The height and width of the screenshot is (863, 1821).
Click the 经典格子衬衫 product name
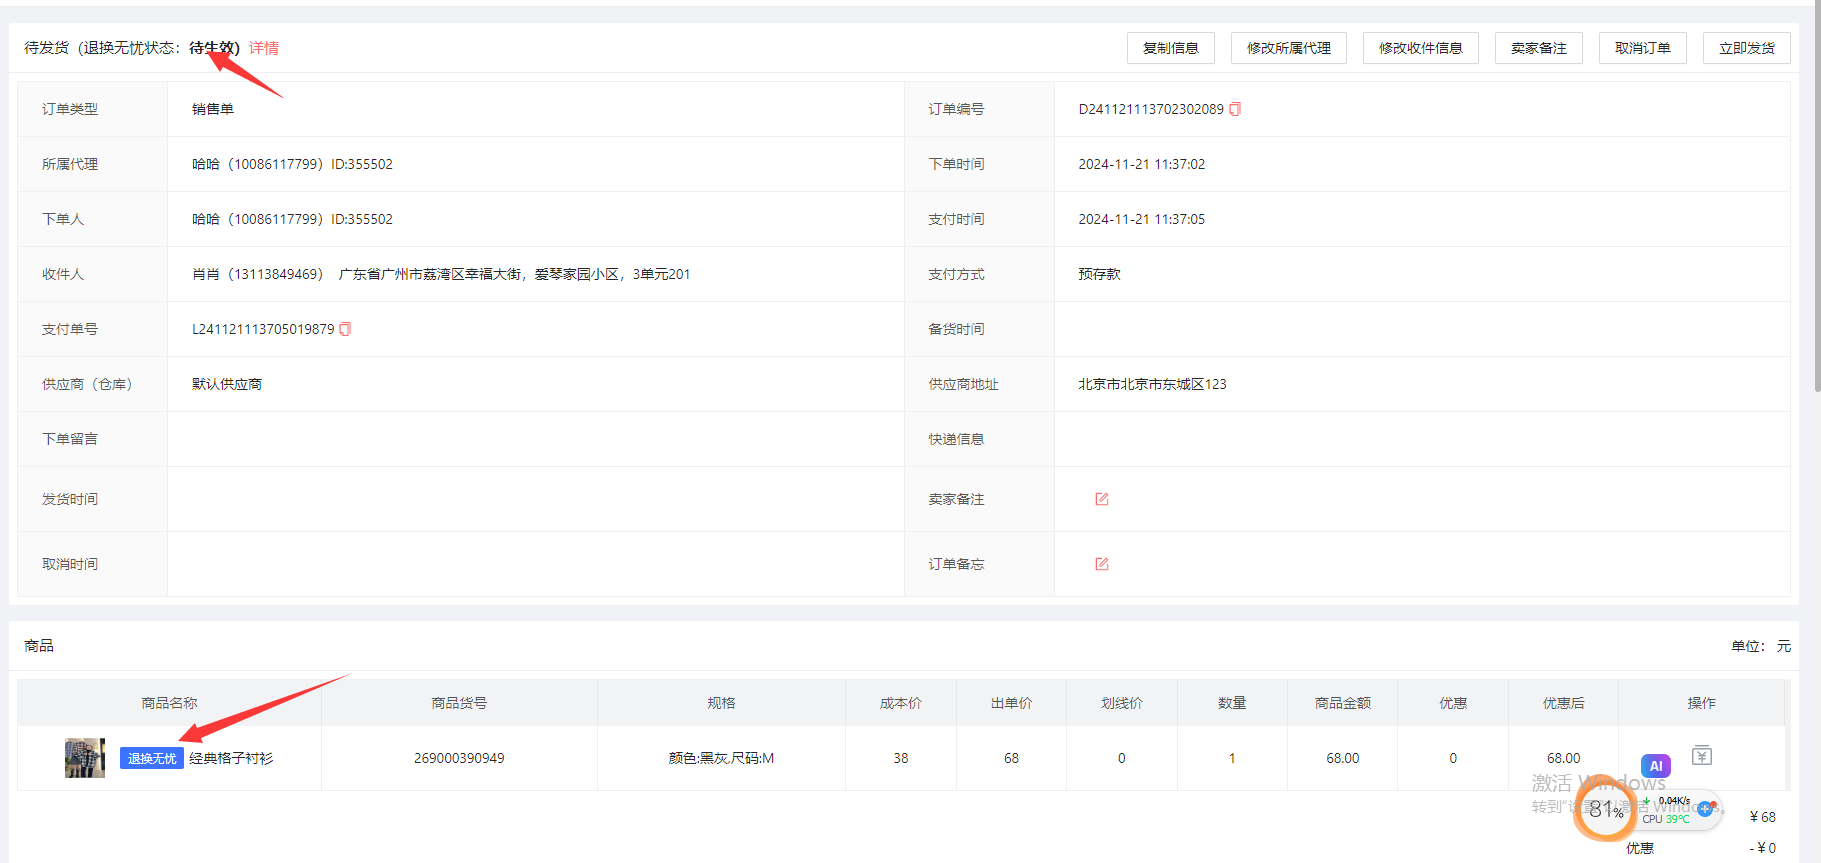pyautogui.click(x=231, y=758)
